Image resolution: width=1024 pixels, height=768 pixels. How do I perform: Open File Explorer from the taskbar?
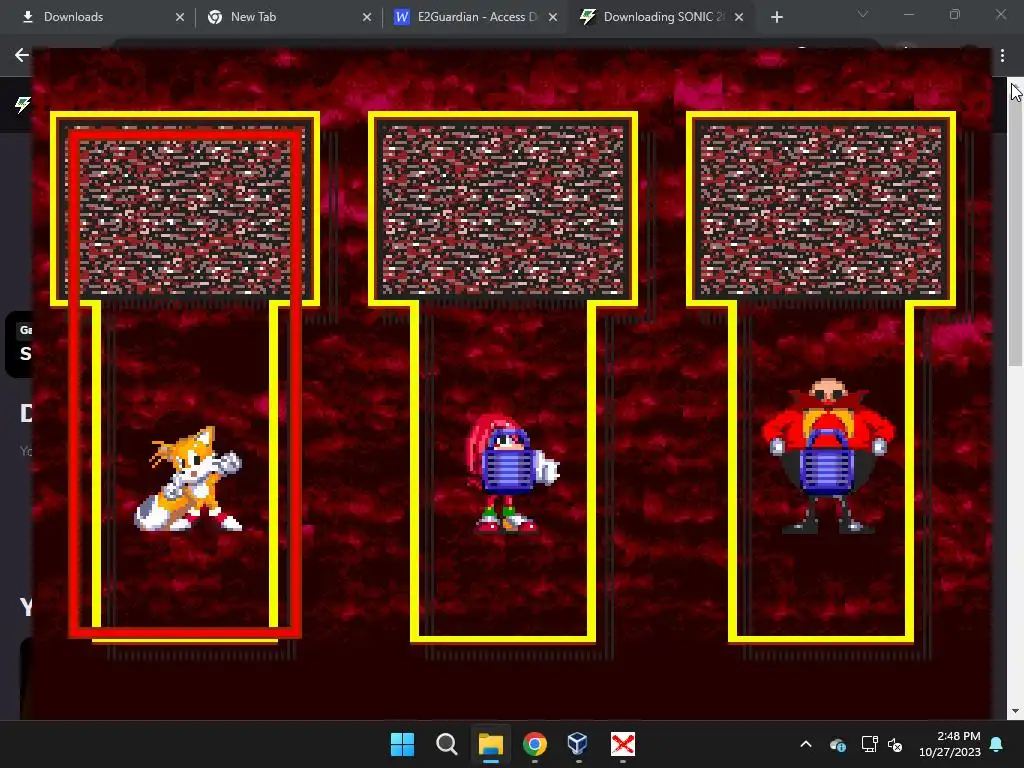[490, 744]
